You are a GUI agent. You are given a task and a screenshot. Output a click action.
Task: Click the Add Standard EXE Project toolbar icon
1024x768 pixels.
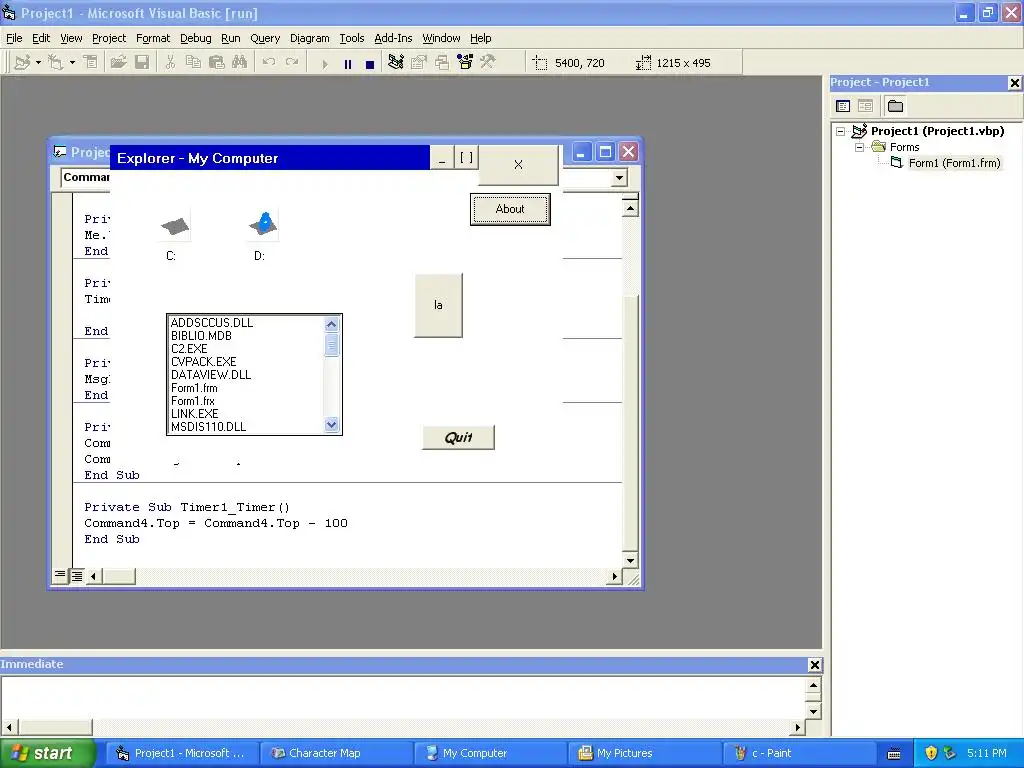pos(22,63)
